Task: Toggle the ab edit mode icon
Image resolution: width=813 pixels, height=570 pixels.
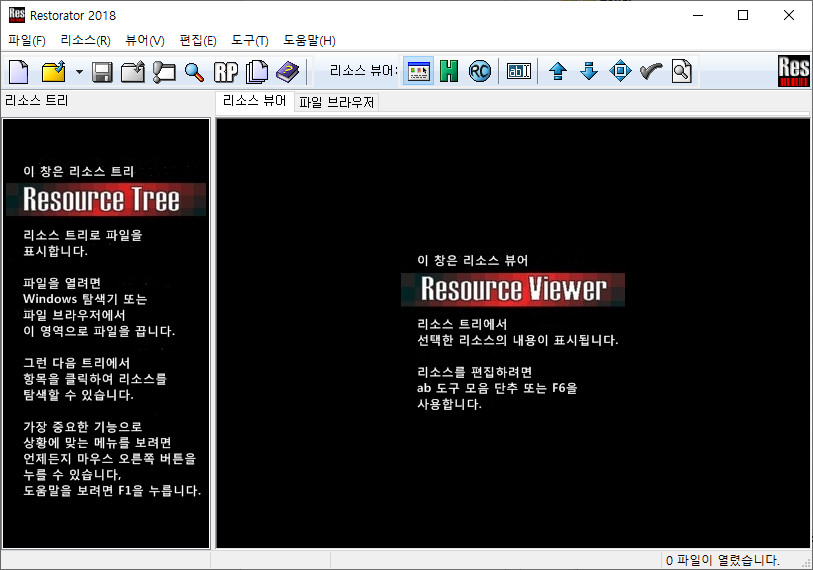Action: pyautogui.click(x=518, y=71)
